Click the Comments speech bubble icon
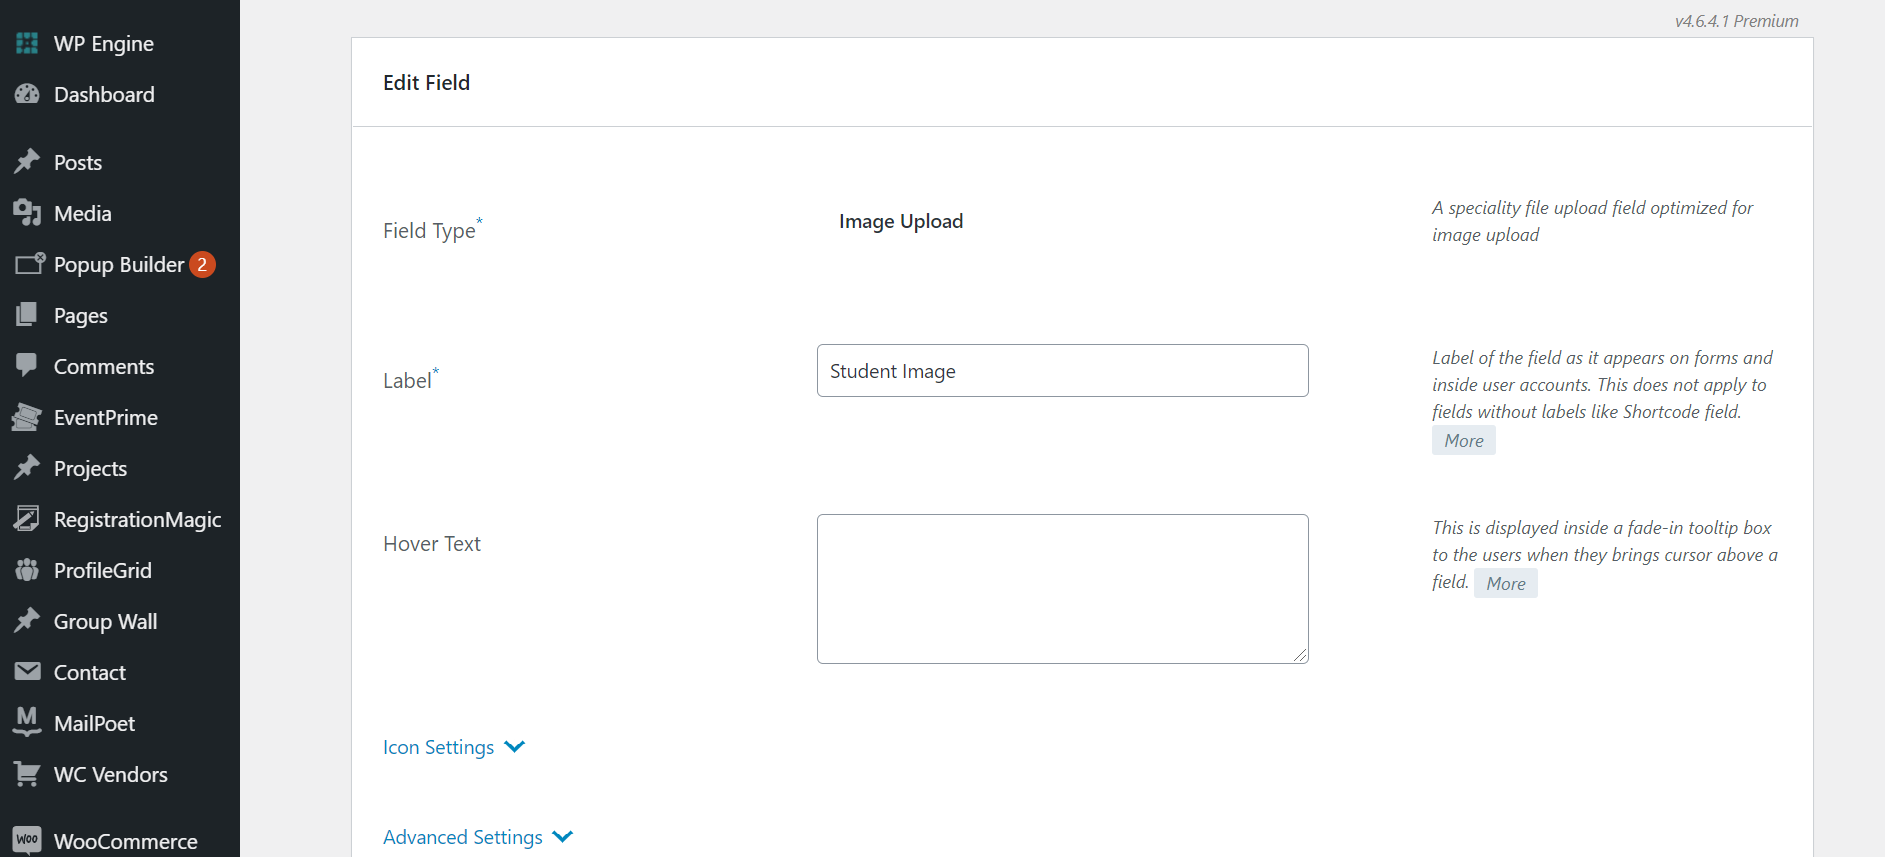Image resolution: width=1885 pixels, height=857 pixels. point(27,366)
